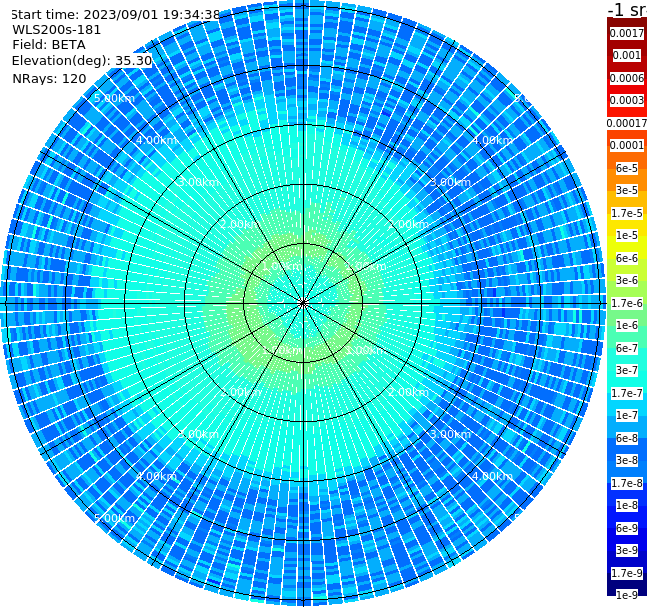Click the 6e-7 cyan colorbar label
Viewport: 647px width, 607px height.
[x=627, y=348]
